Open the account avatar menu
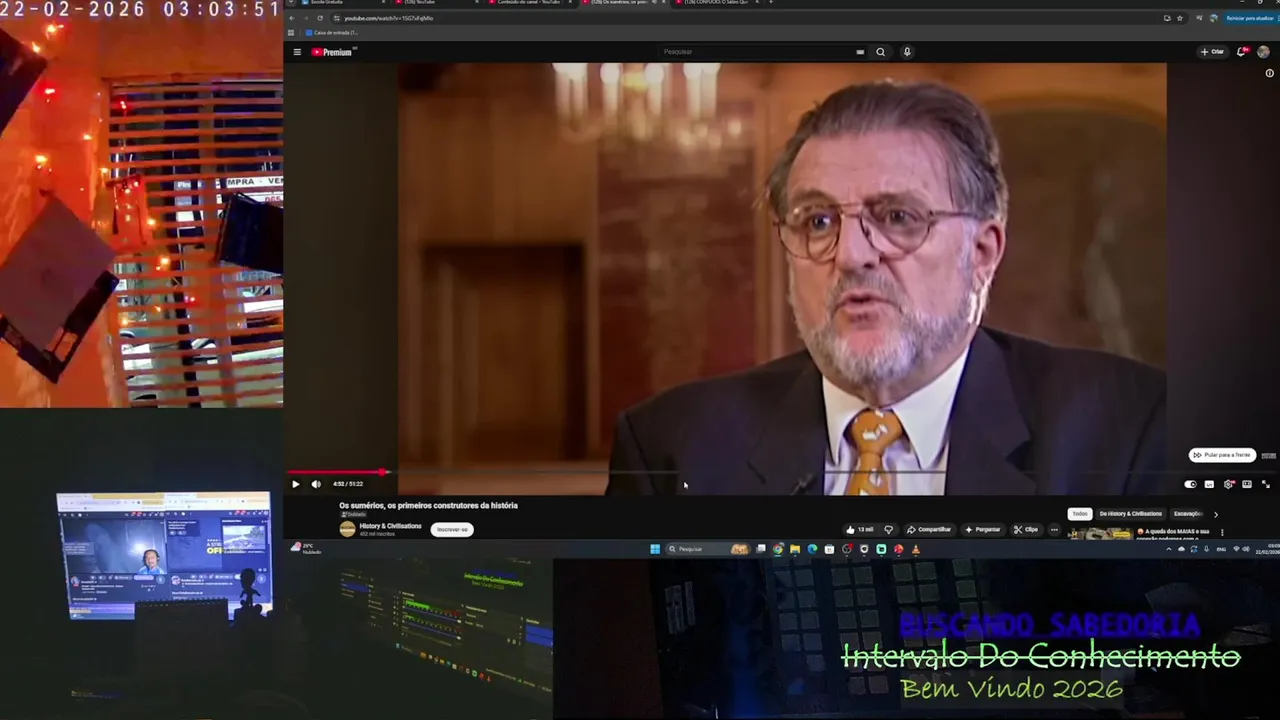 [1264, 52]
